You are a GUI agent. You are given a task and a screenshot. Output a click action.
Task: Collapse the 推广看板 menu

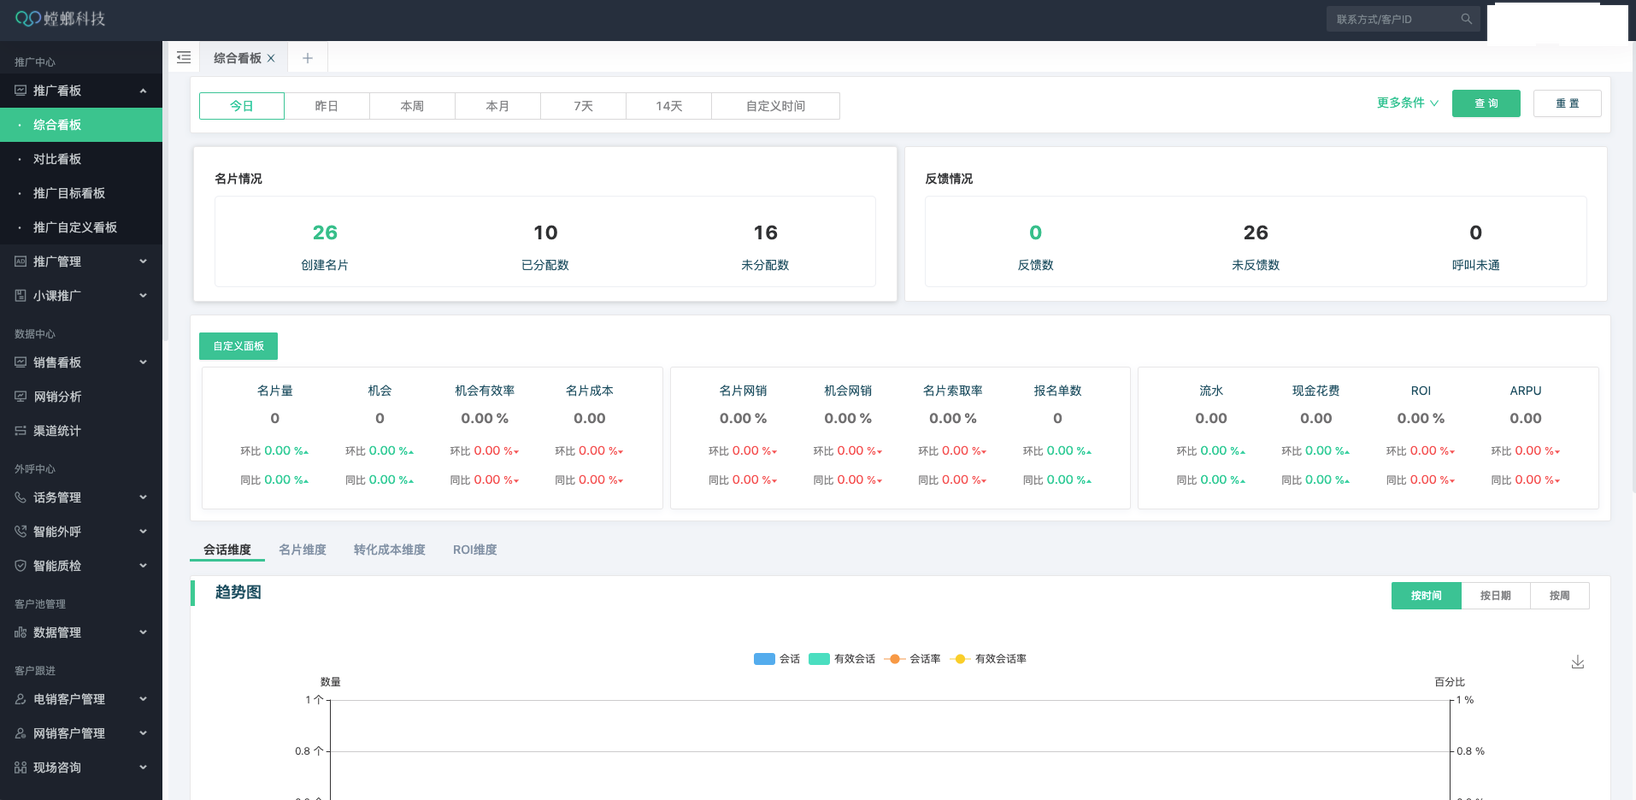(x=143, y=91)
